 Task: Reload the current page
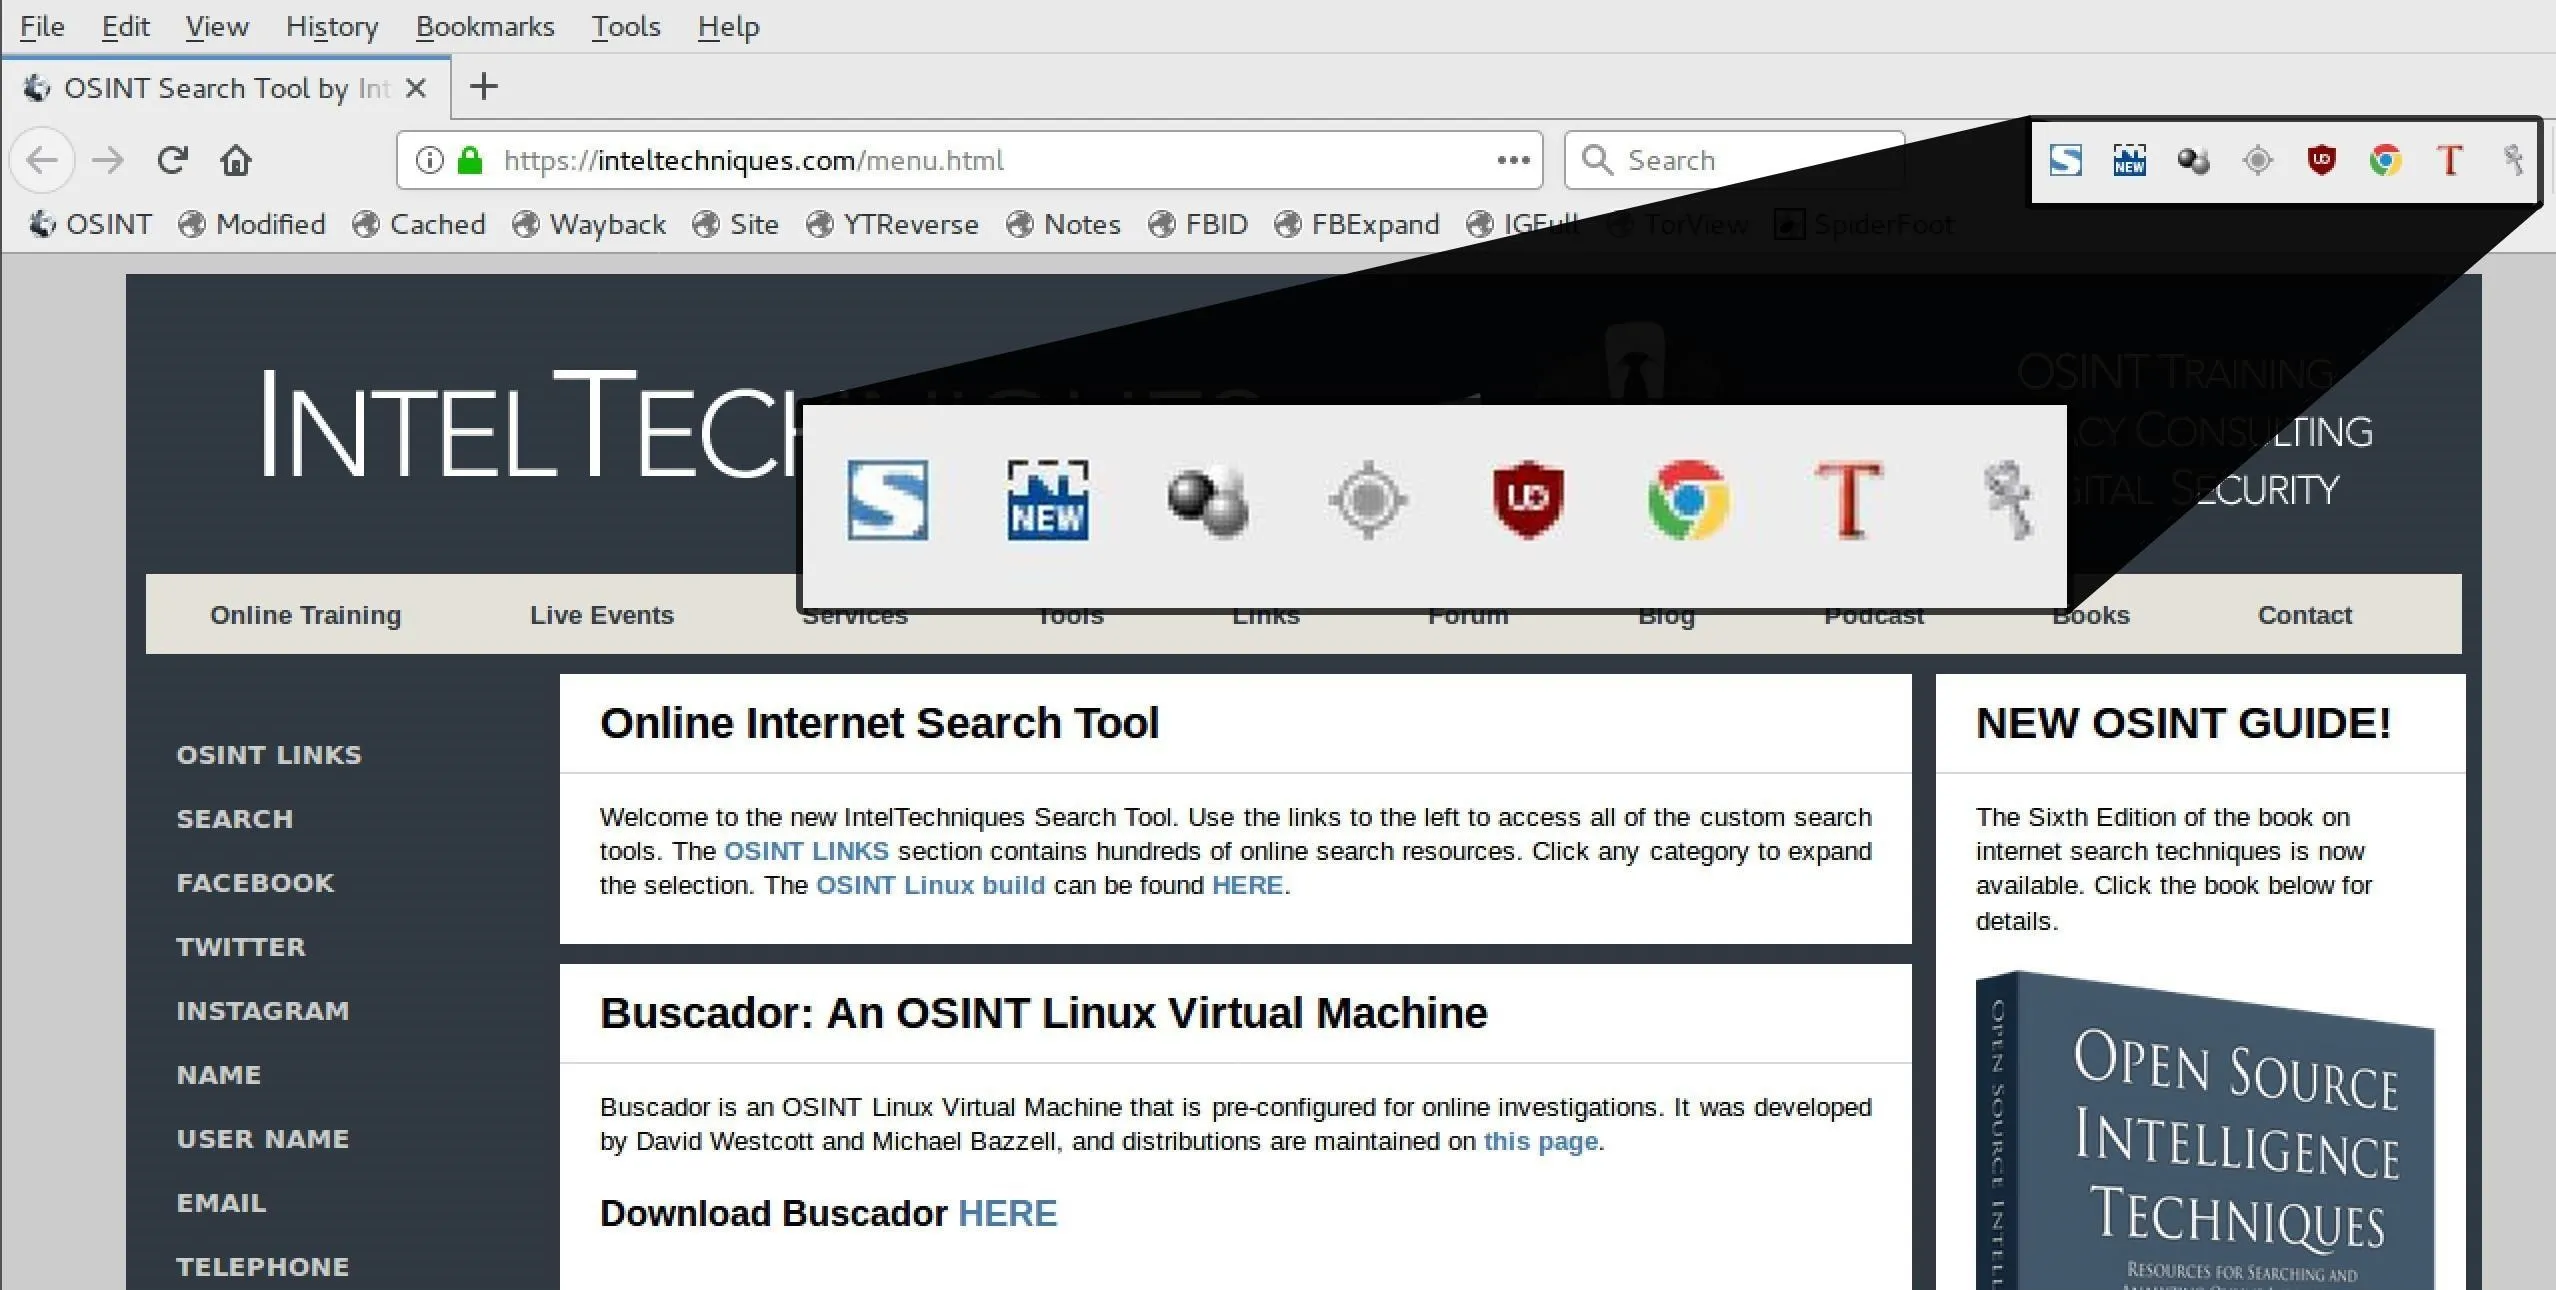pyautogui.click(x=172, y=160)
